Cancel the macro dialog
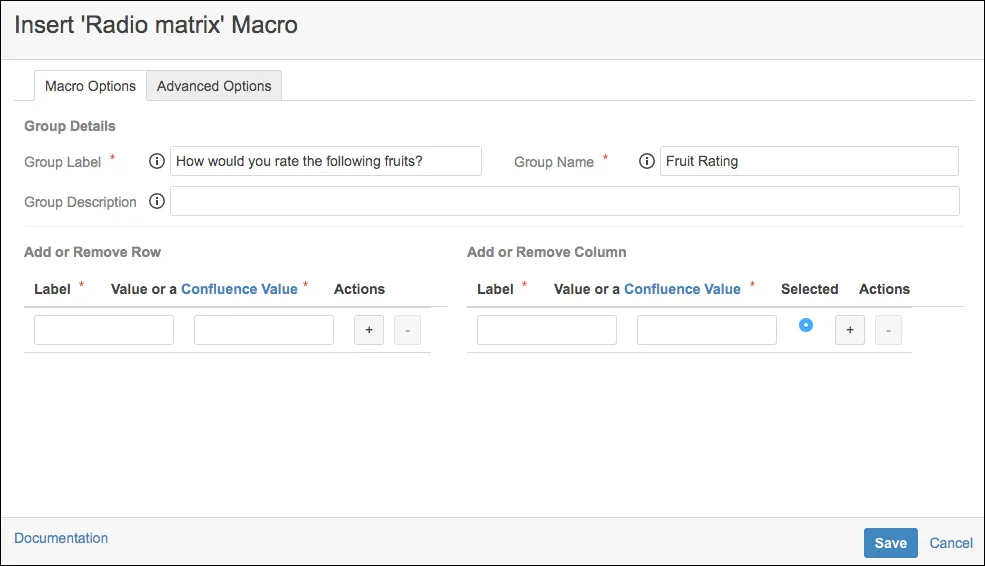The width and height of the screenshot is (985, 566). (951, 543)
